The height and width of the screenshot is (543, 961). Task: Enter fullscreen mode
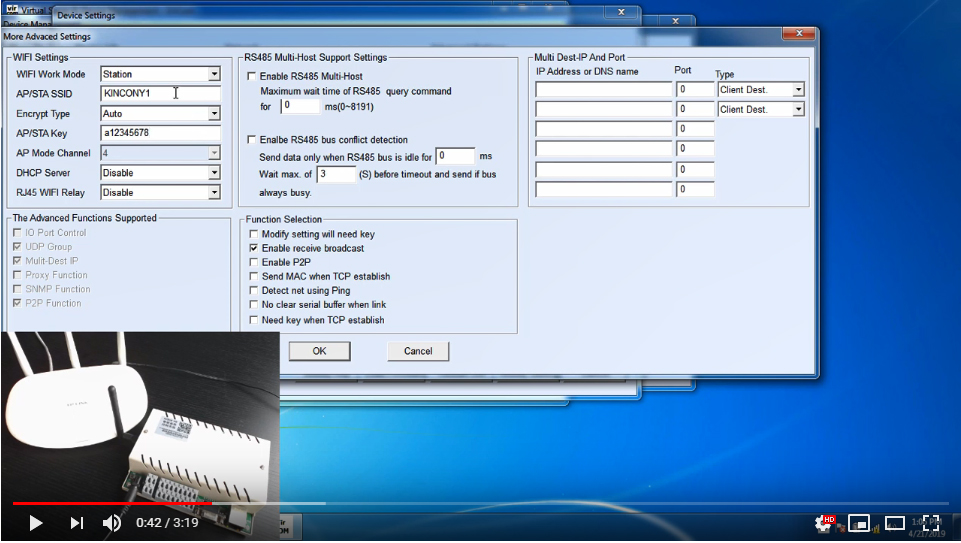(x=930, y=523)
